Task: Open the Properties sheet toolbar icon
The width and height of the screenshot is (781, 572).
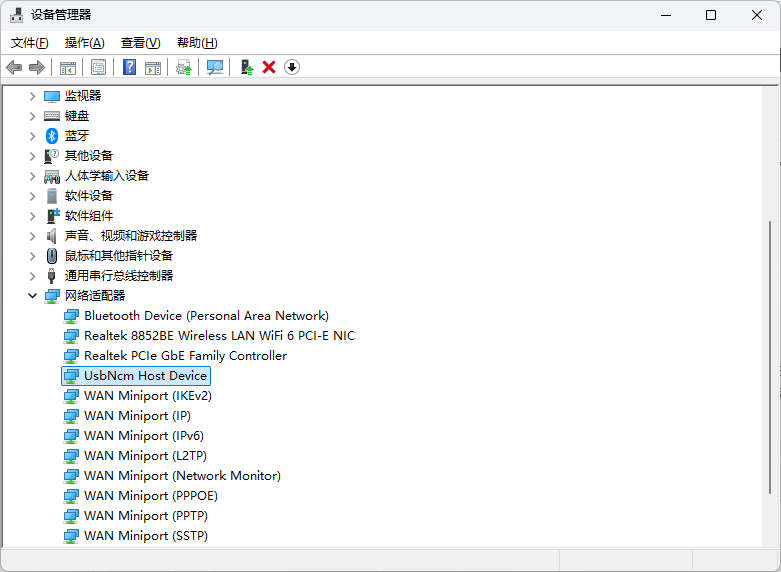Action: coord(99,67)
